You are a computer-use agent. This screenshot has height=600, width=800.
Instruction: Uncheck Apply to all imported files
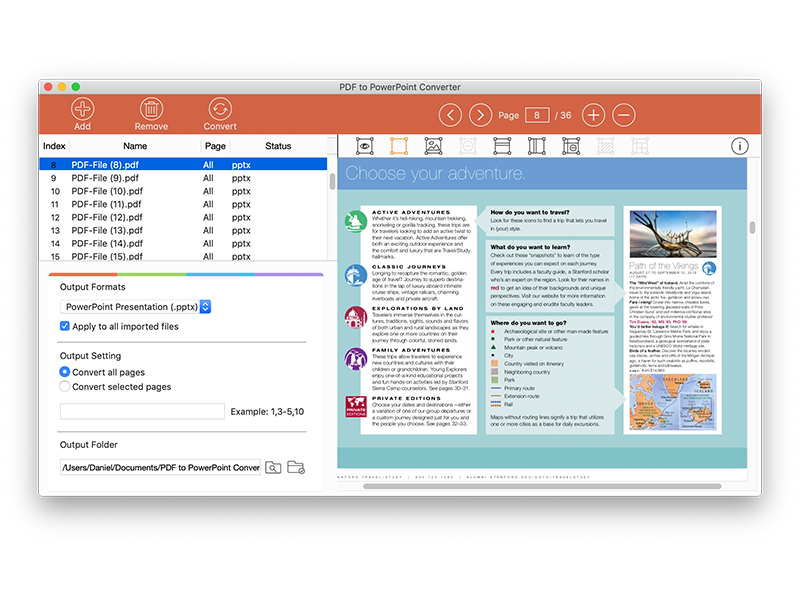64,326
